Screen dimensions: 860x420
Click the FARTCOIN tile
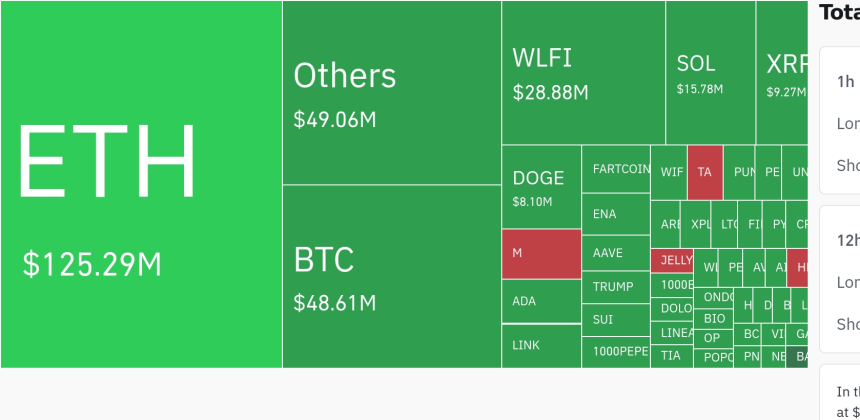(x=616, y=170)
